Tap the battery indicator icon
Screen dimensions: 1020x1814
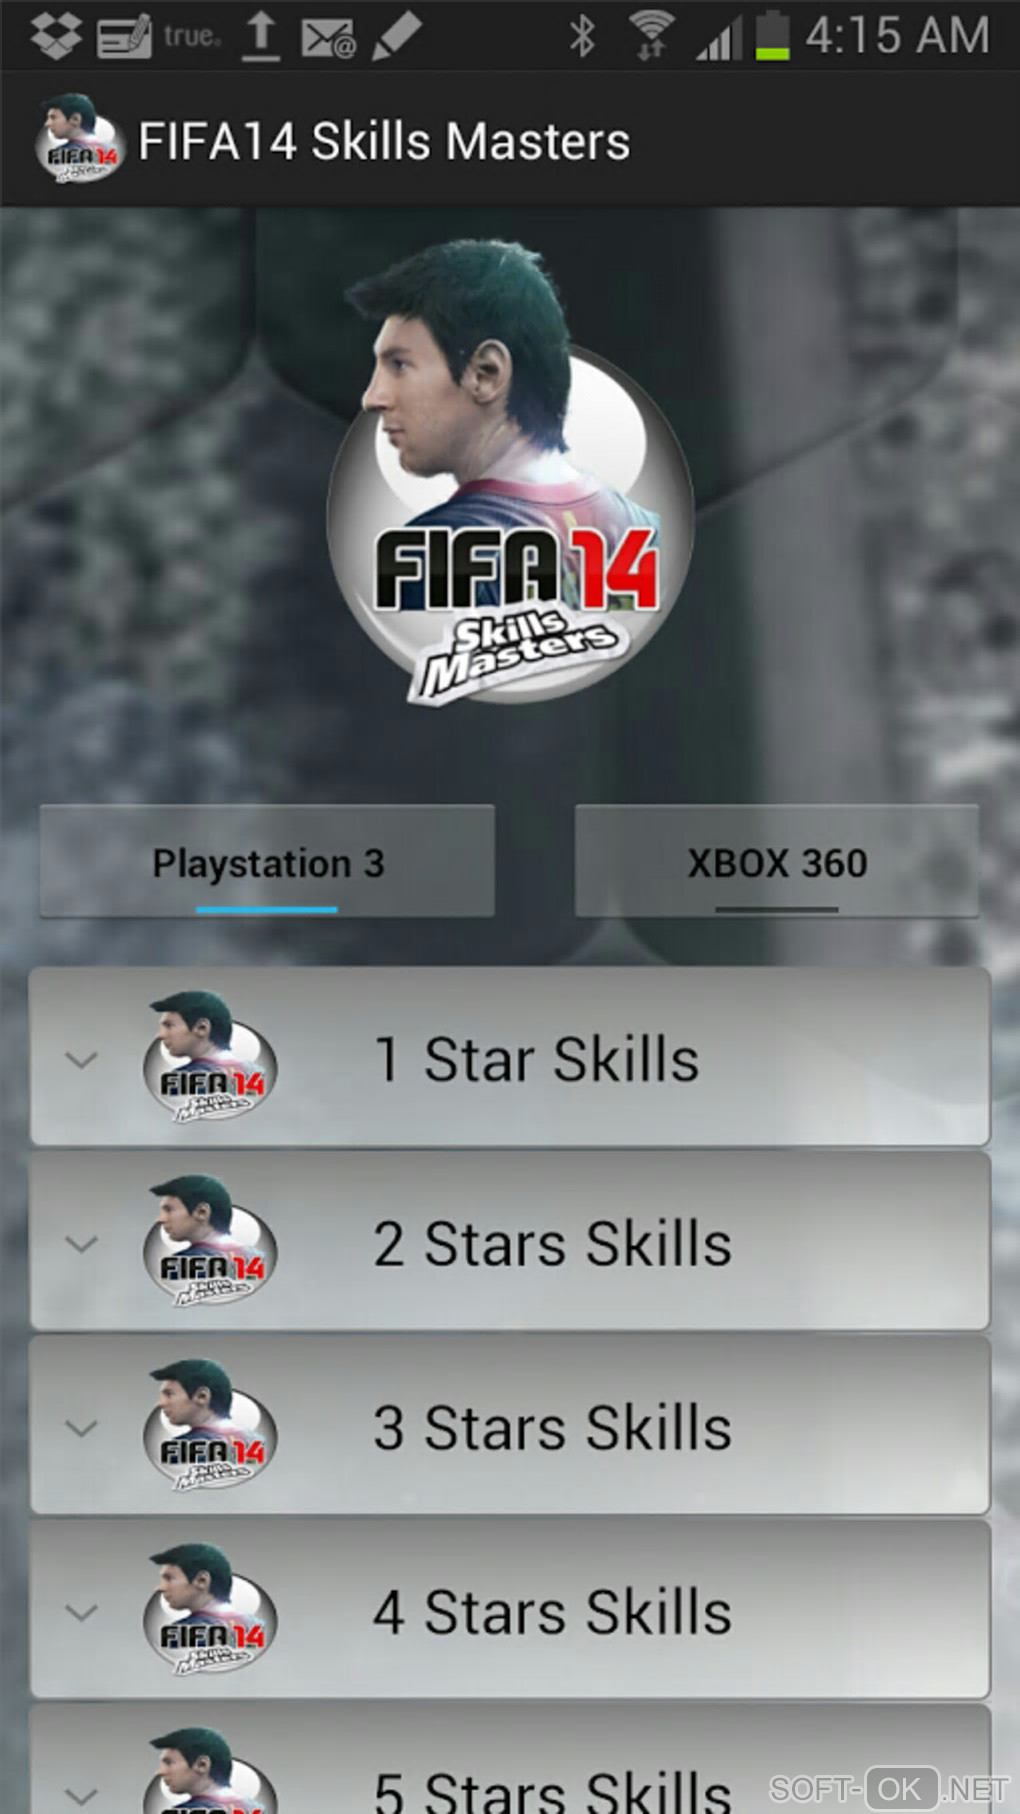click(x=772, y=35)
